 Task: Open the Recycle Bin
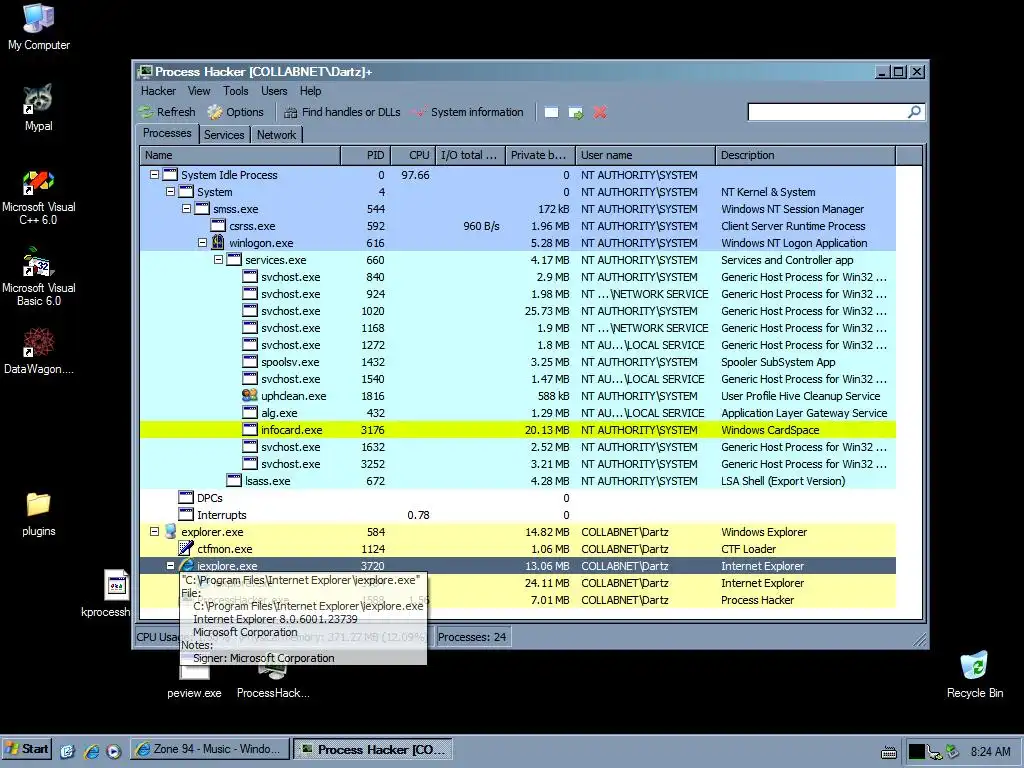[x=974, y=675]
